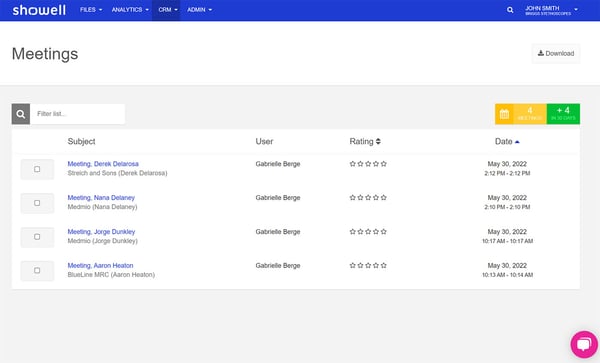Screen dimensions: 600x363
Task: Click the Rating sort arrows icon
Action: [x=378, y=142]
